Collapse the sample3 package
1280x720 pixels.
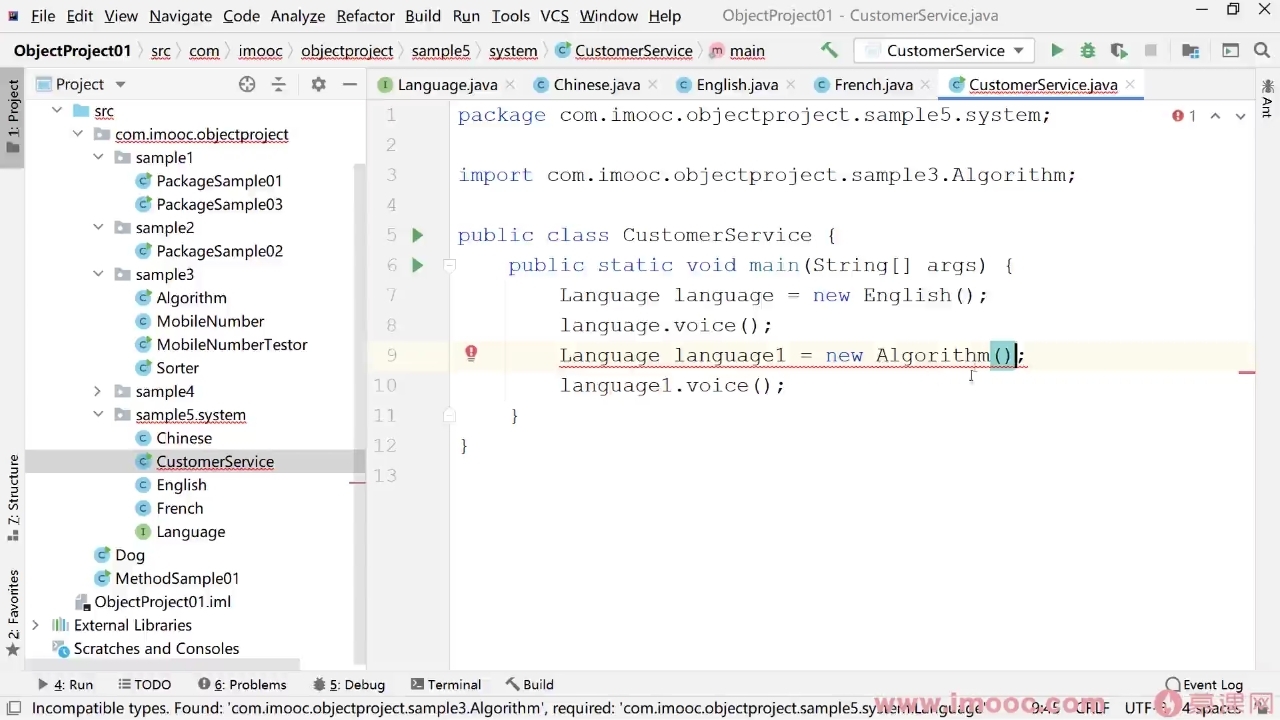click(98, 274)
